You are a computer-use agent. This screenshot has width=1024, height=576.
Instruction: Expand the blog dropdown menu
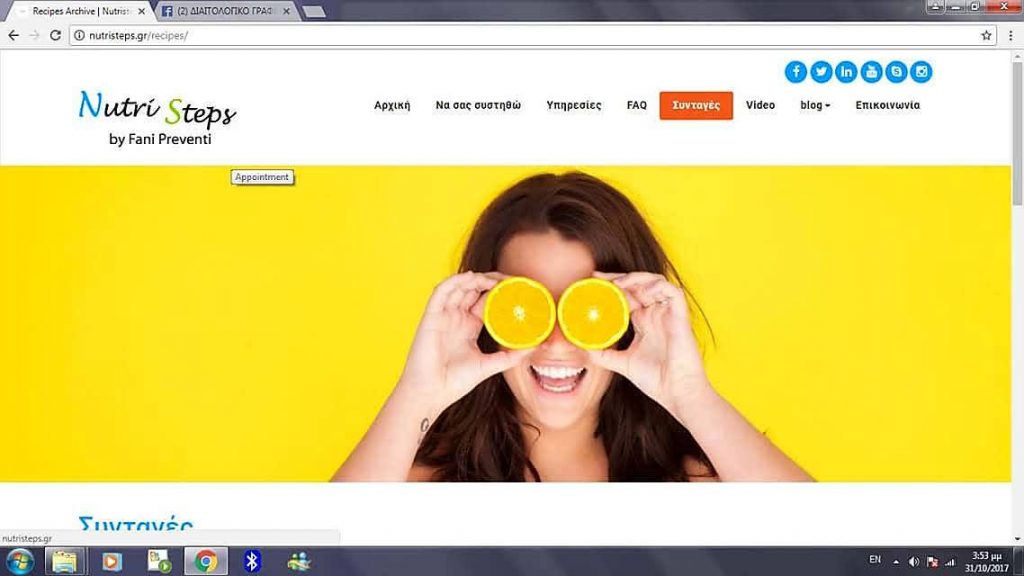815,105
